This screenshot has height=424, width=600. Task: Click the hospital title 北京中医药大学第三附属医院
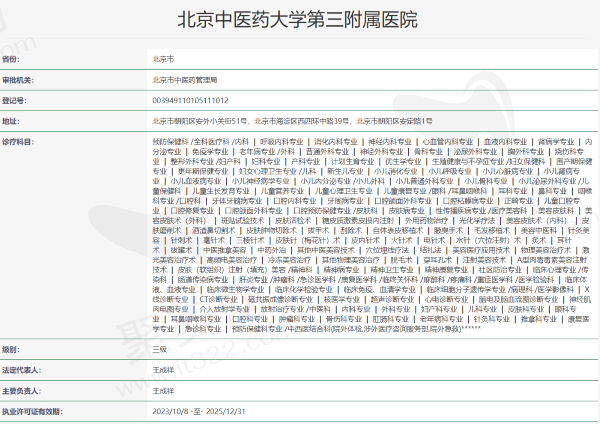(298, 20)
